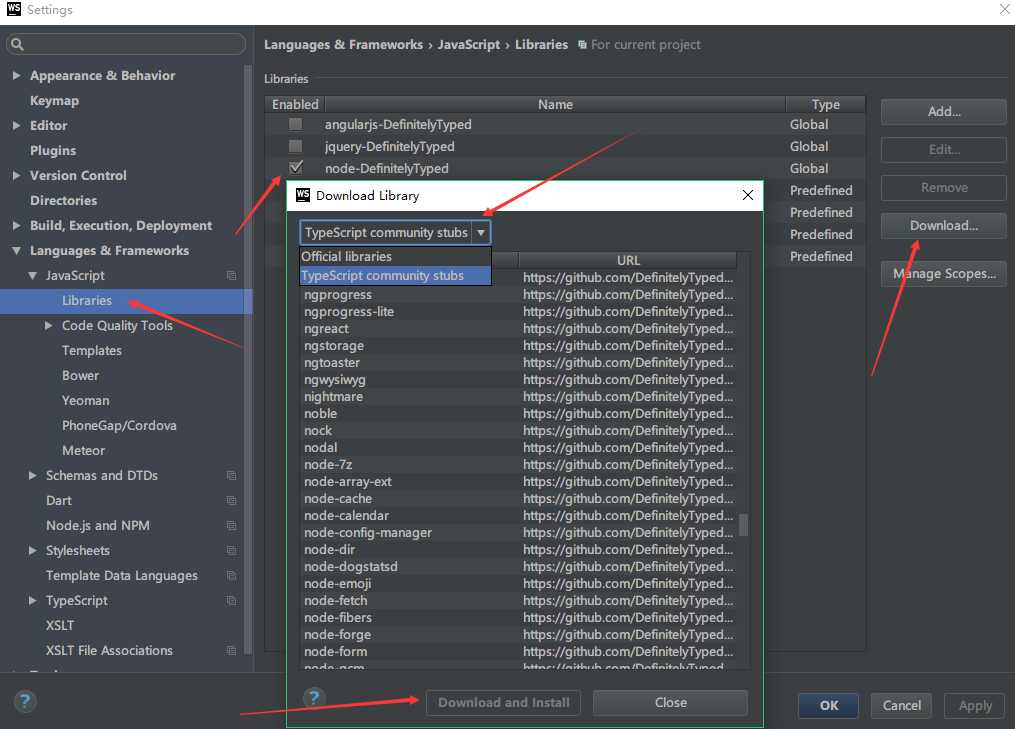This screenshot has width=1015, height=729.
Task: Expand Build, Execution, Deployment section
Action: [16, 225]
